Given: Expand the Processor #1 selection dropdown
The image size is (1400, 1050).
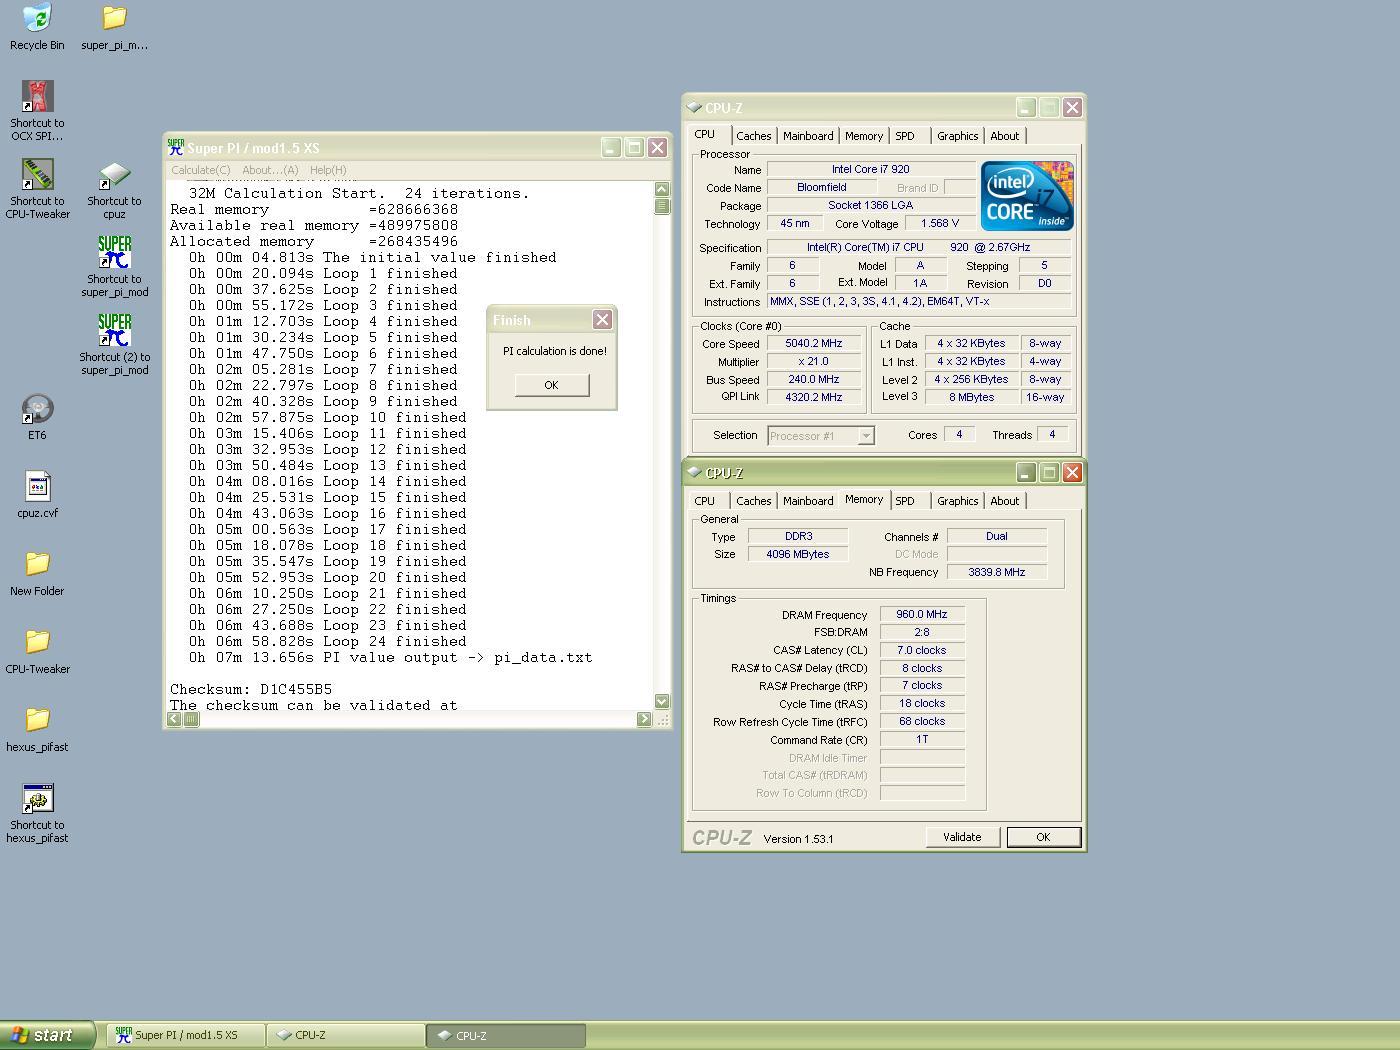Looking at the screenshot, I should pos(866,436).
